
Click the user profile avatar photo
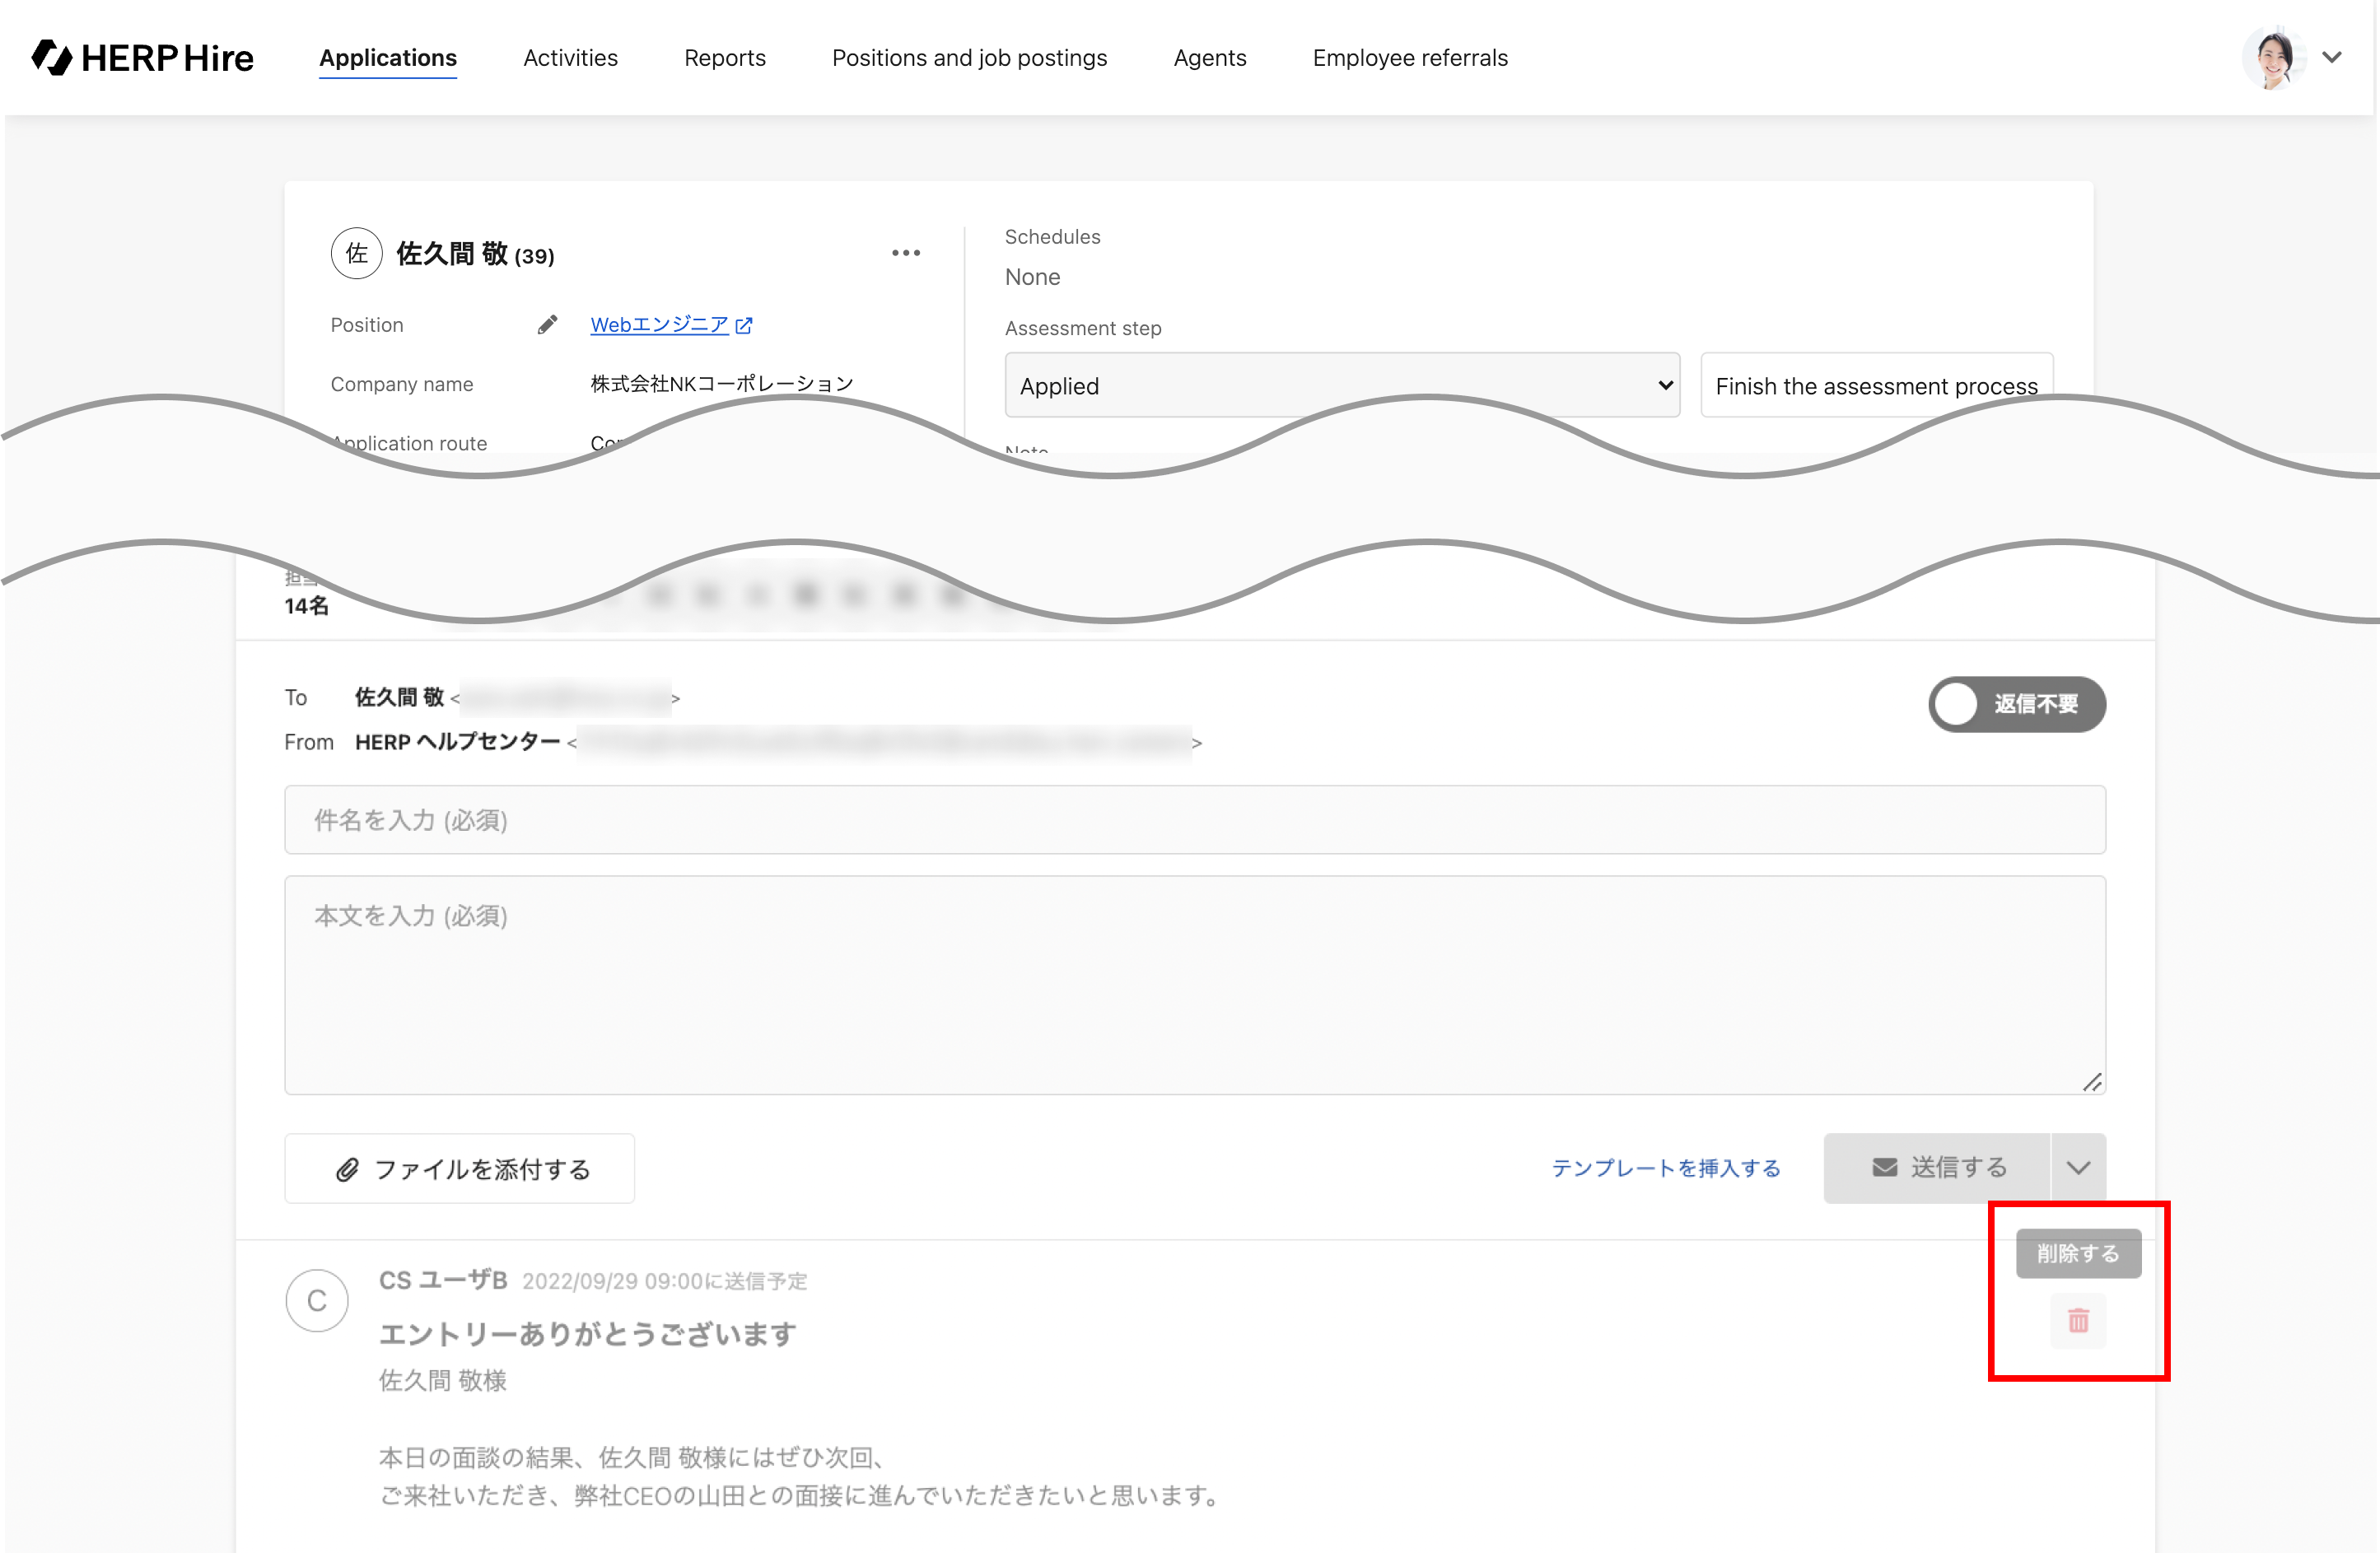click(x=2273, y=58)
